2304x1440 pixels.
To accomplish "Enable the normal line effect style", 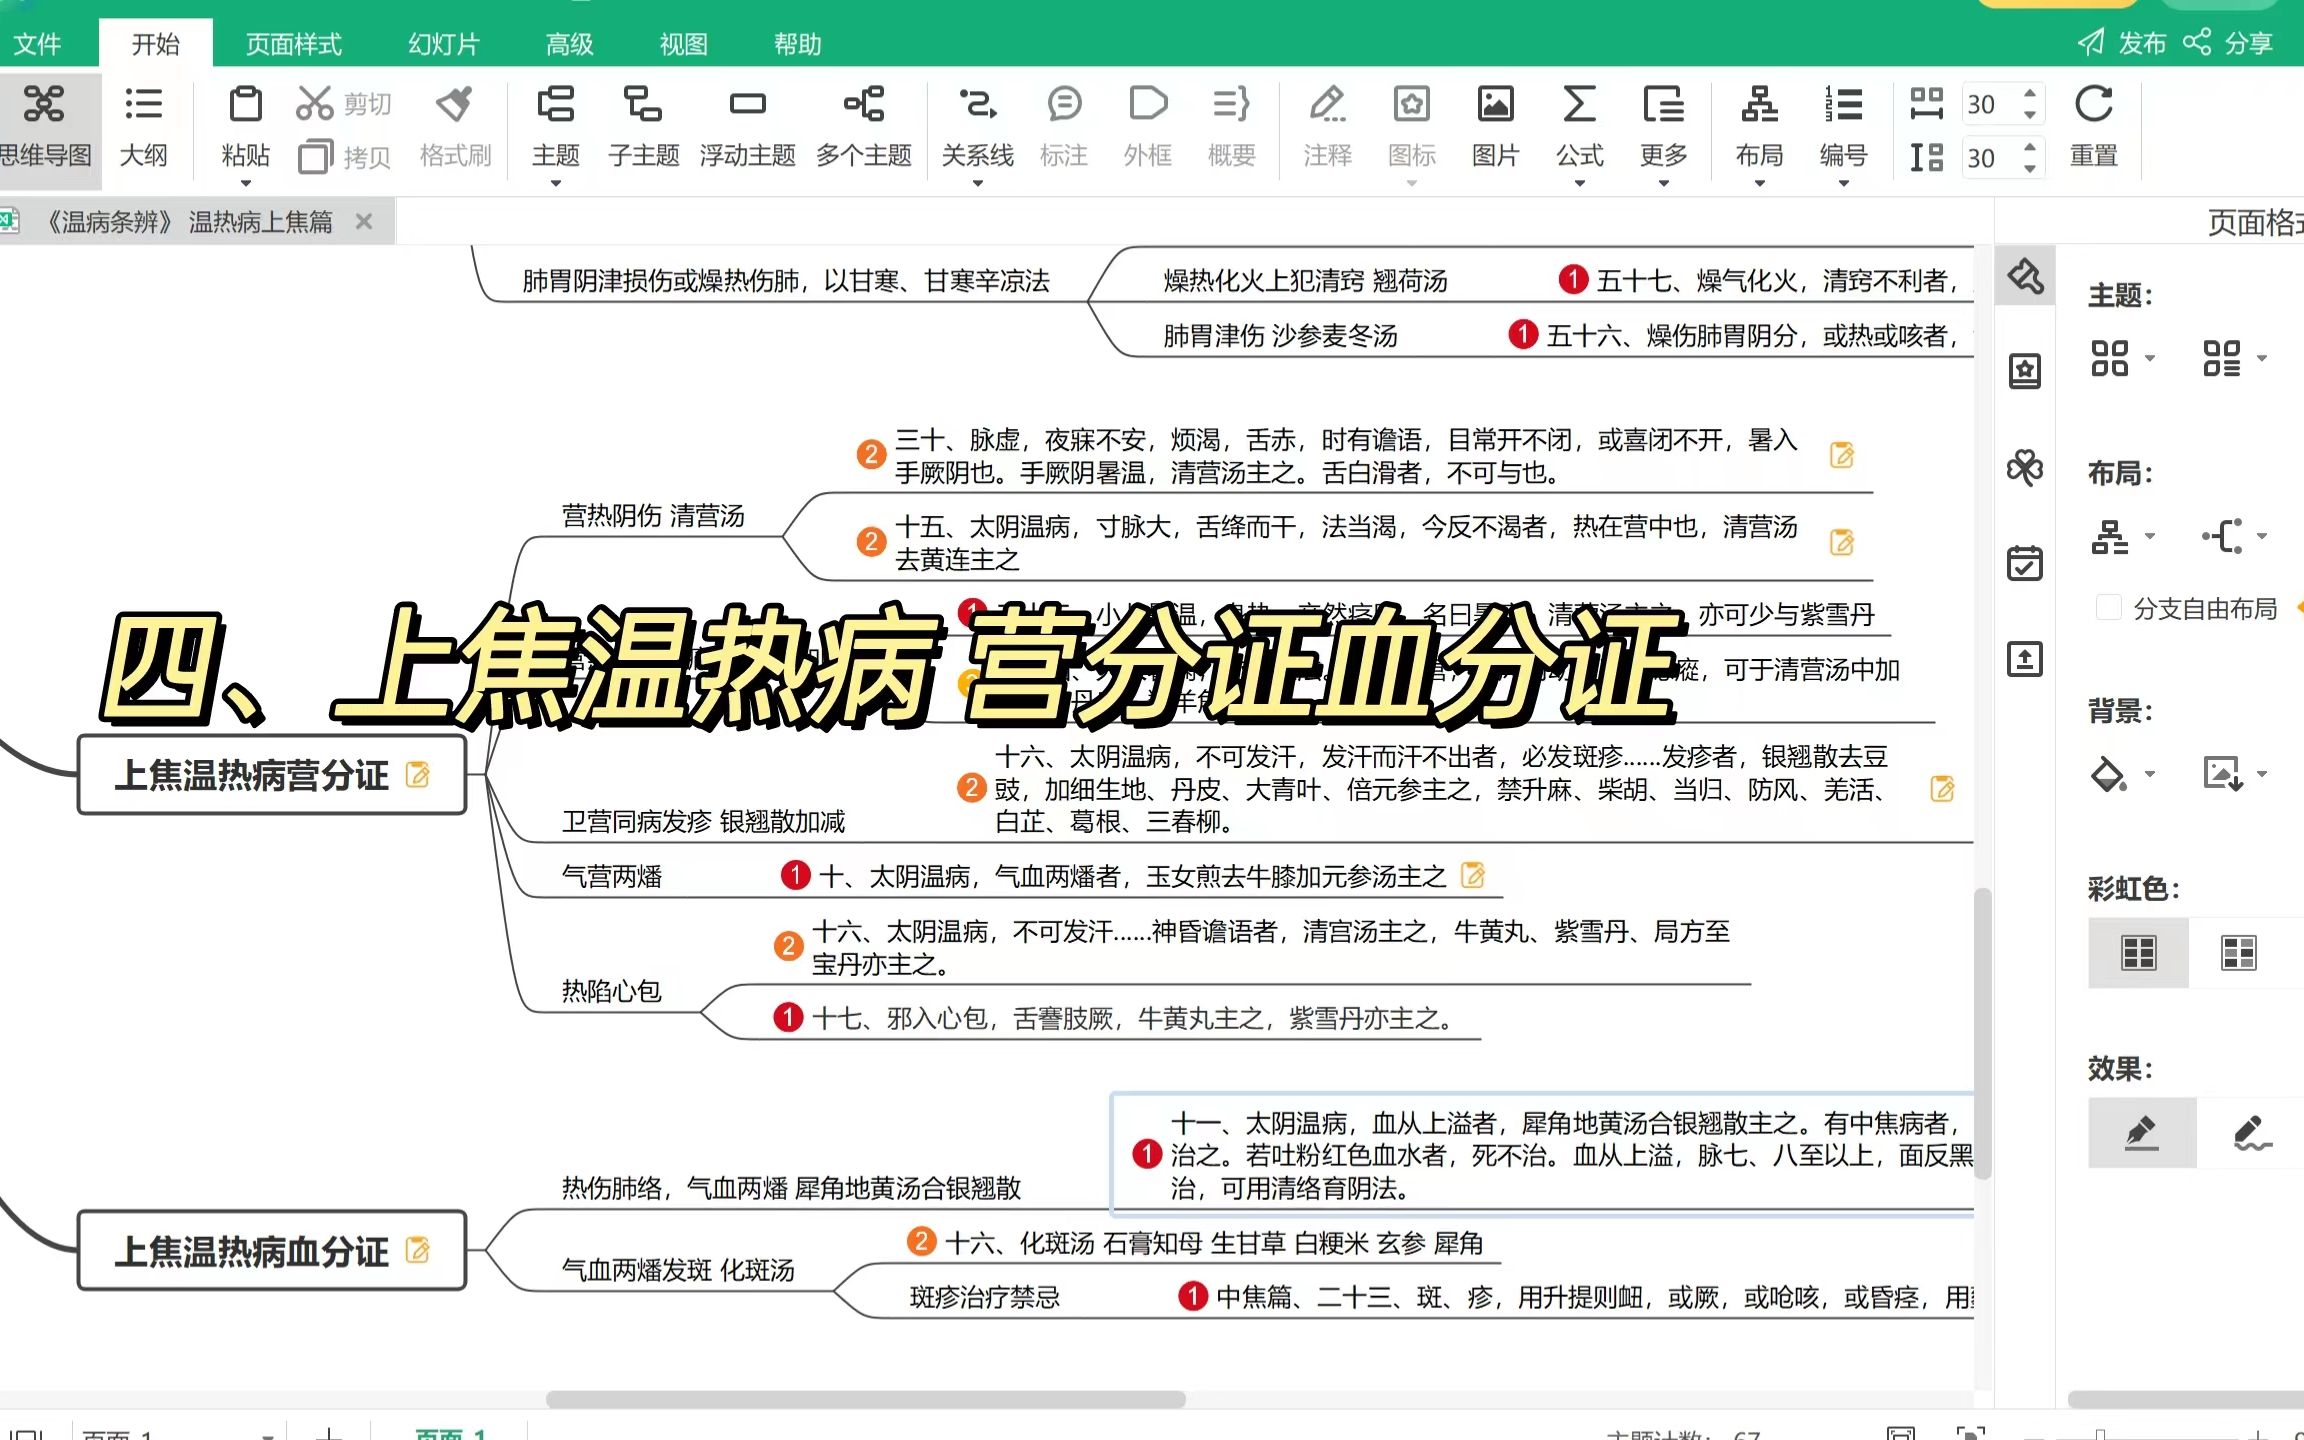I will click(x=2141, y=1132).
